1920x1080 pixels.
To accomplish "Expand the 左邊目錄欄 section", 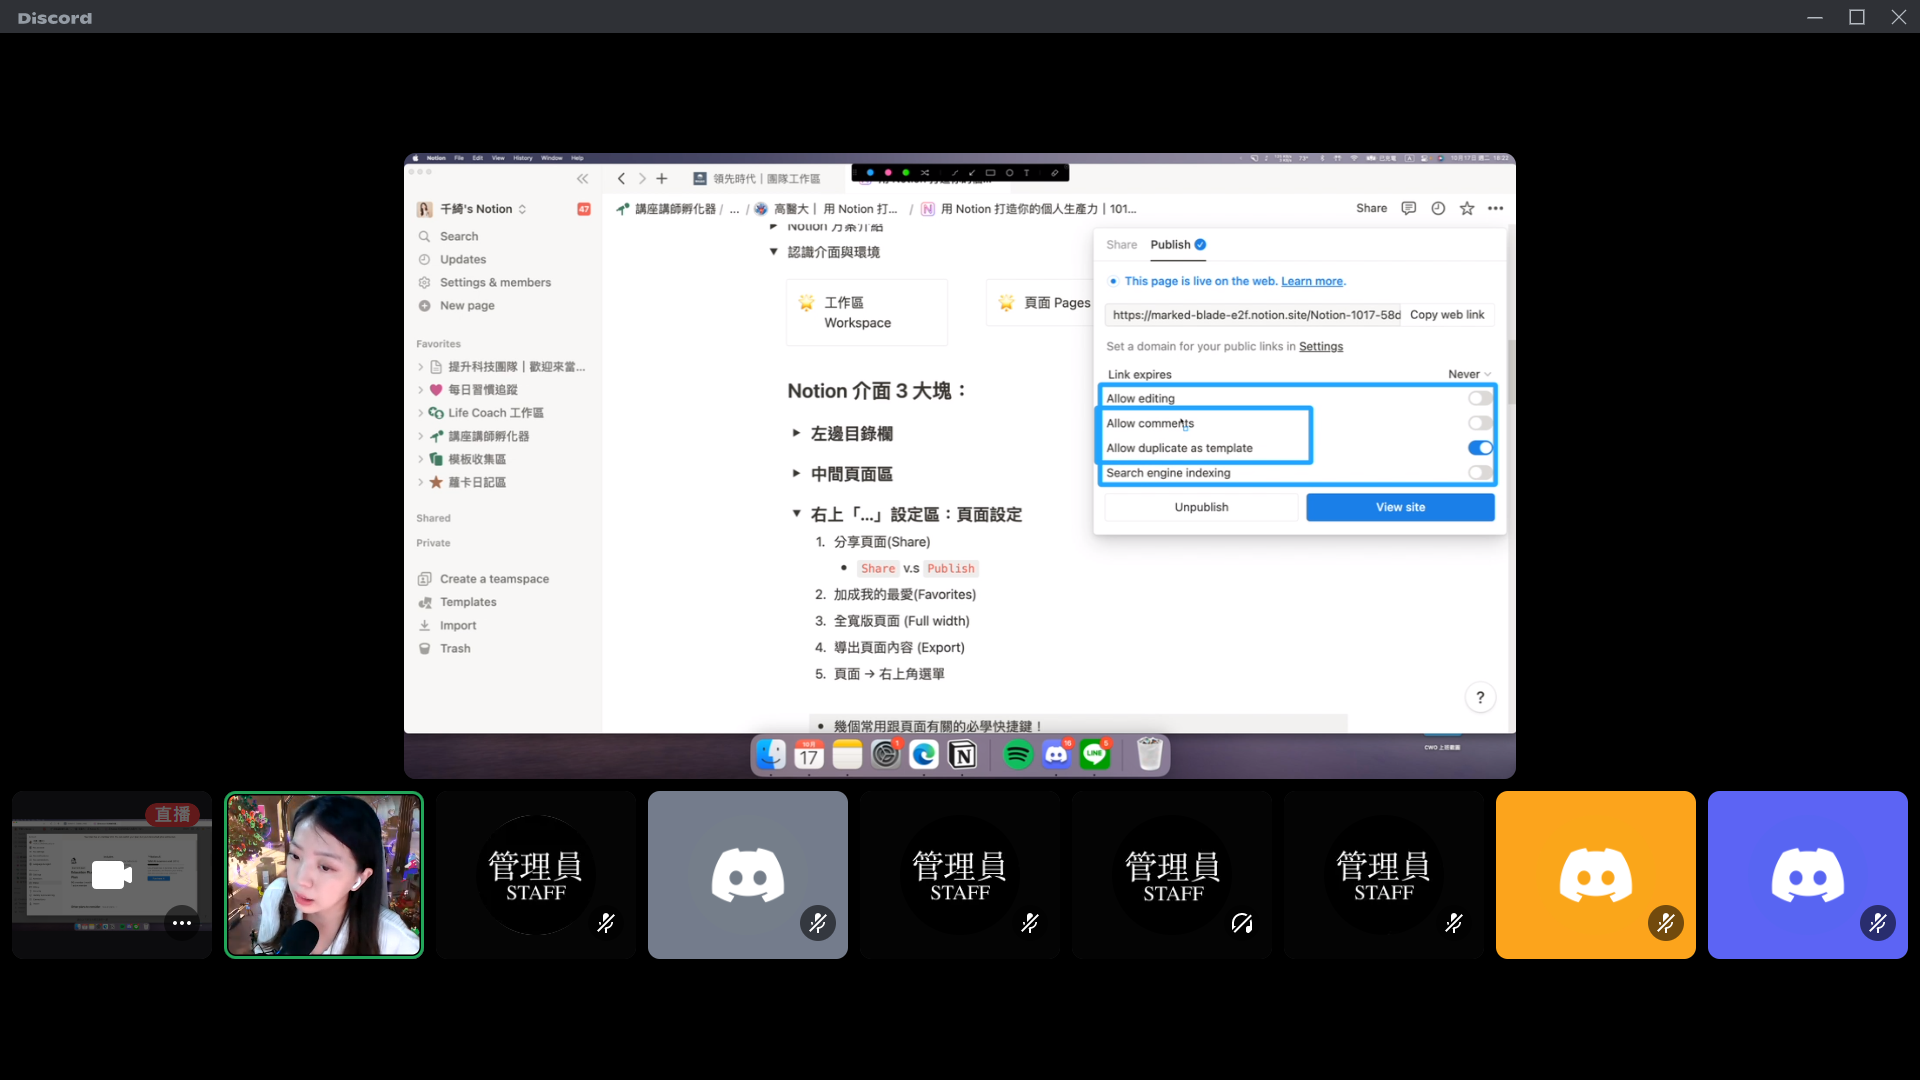I will tap(796, 433).
